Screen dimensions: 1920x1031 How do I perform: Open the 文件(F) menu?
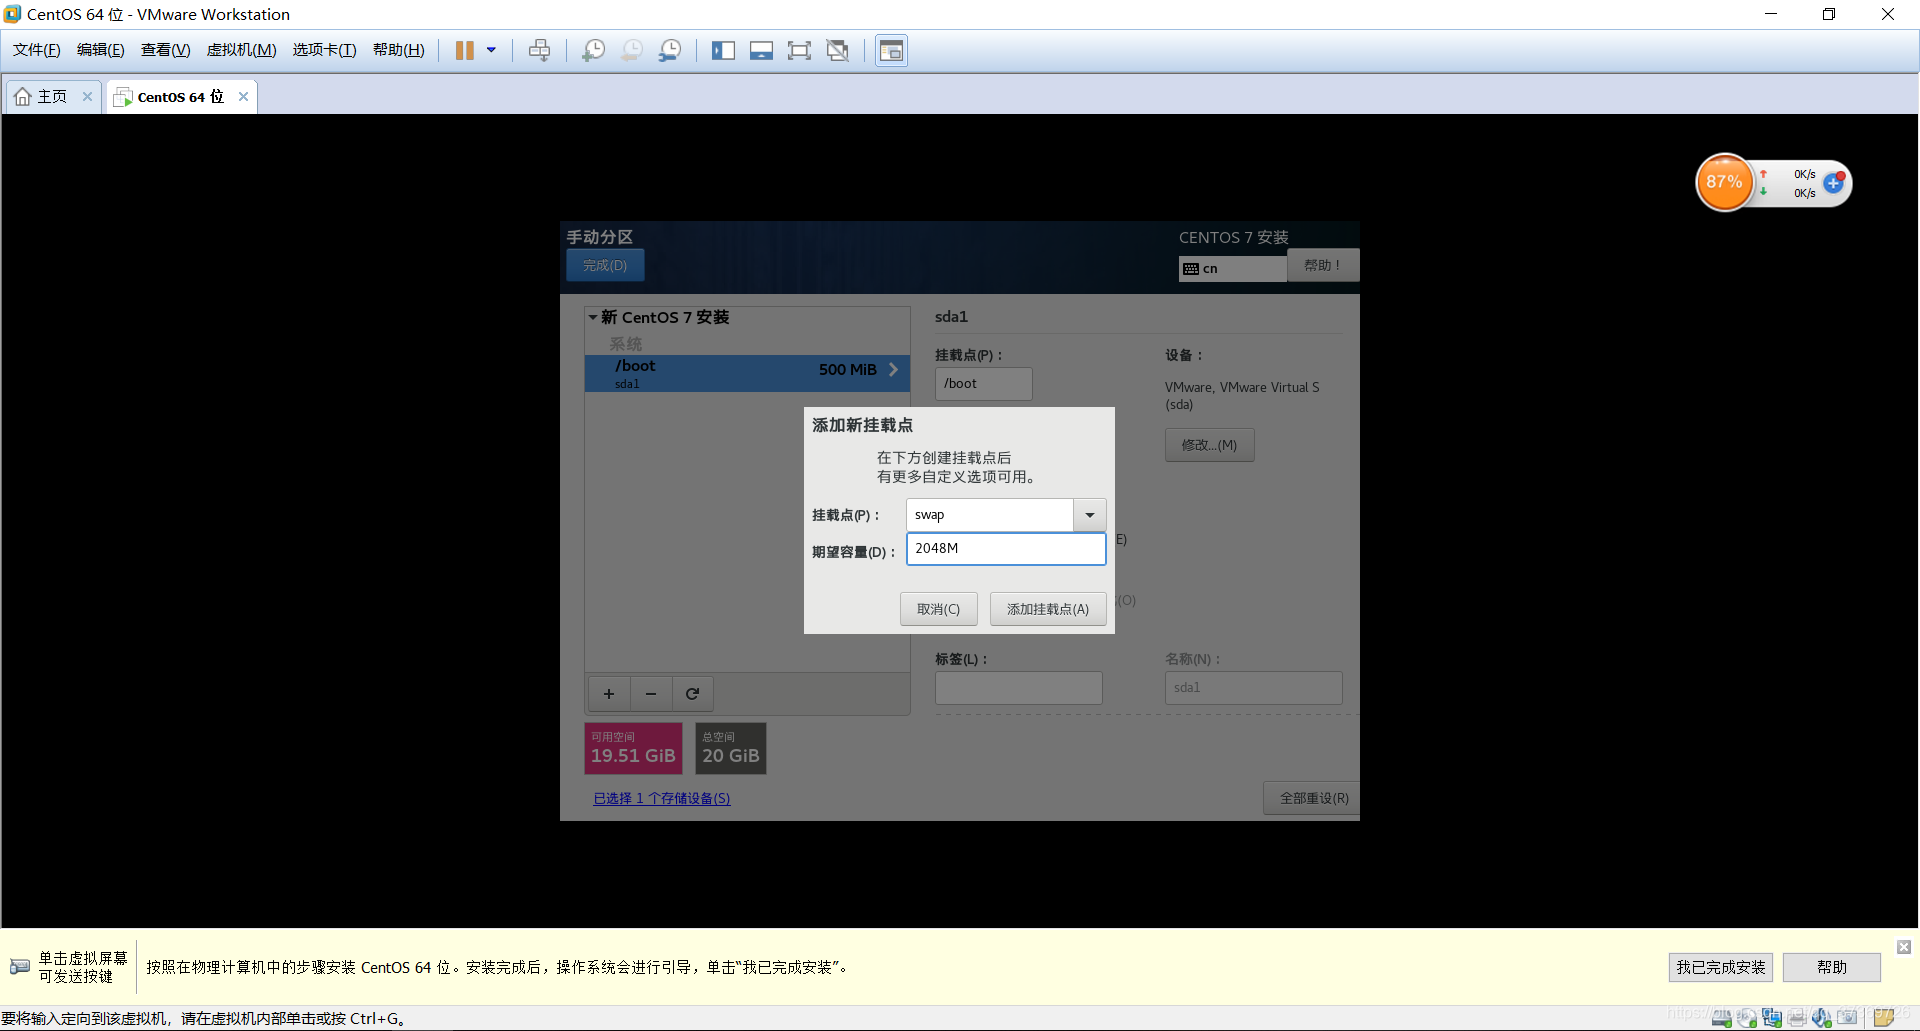pyautogui.click(x=36, y=50)
